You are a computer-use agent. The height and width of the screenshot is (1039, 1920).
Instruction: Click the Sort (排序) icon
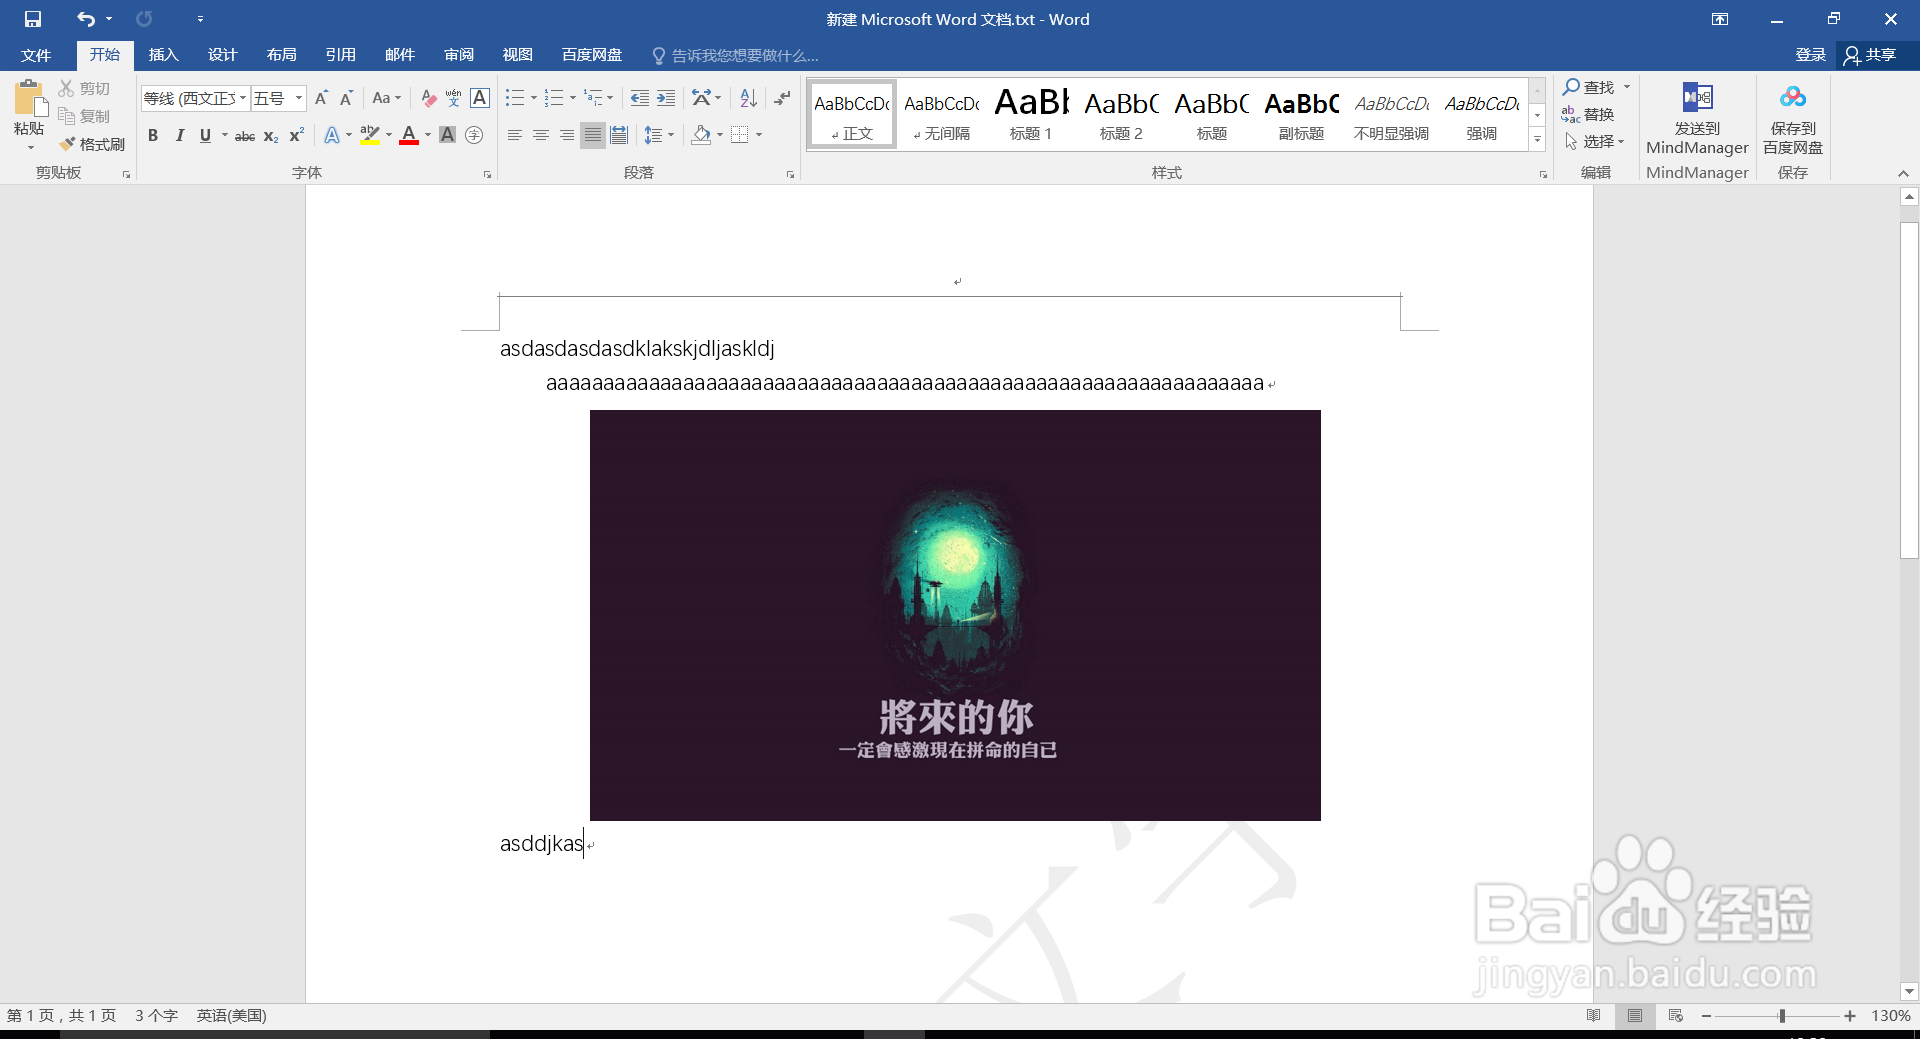pos(748,98)
